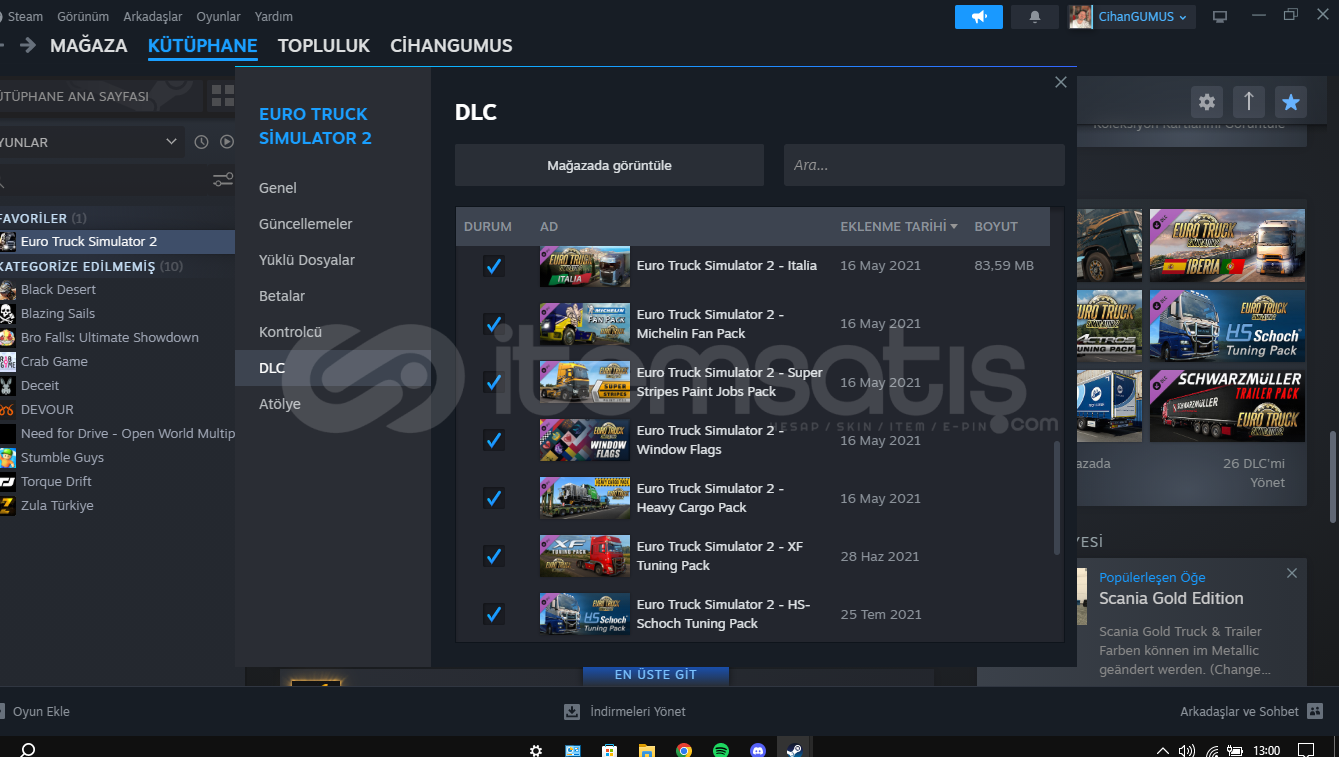The width and height of the screenshot is (1339, 757).
Task: Select Kontrolcü in properties sidebar
Action: (x=333, y=332)
